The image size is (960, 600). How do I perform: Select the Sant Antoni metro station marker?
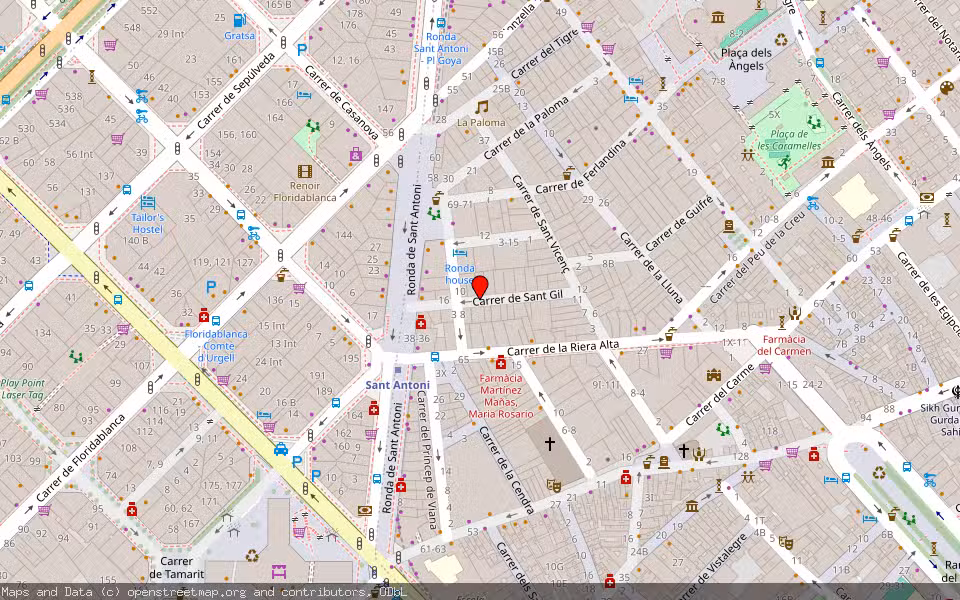coord(398,370)
